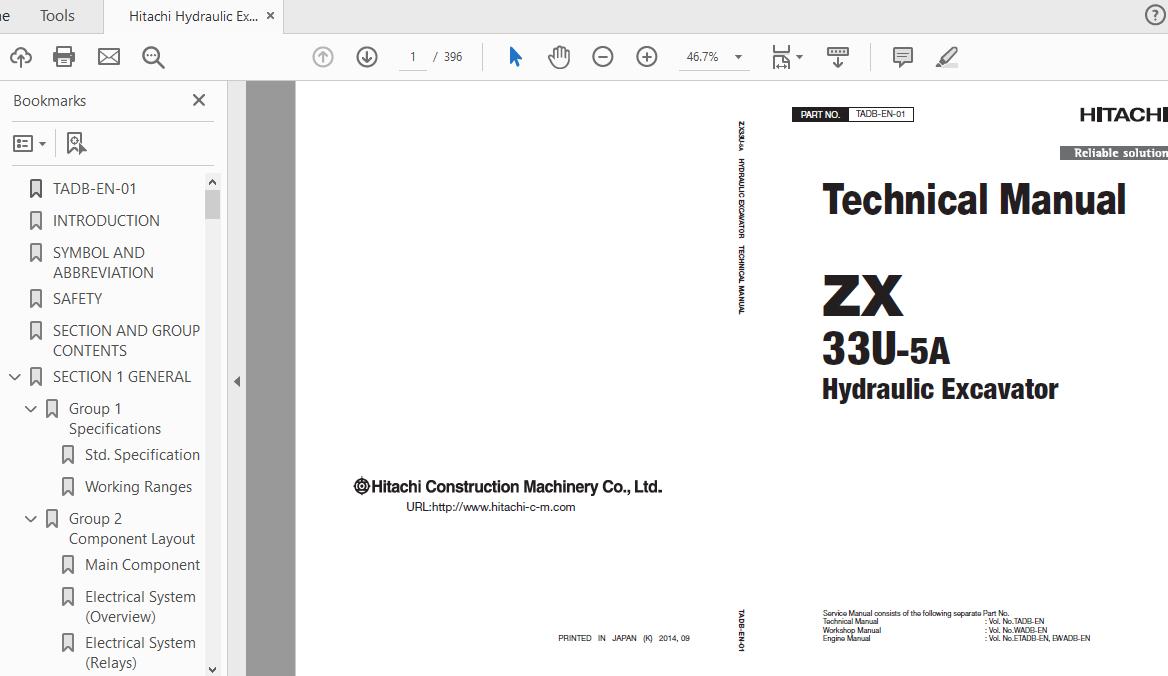Open bookmark options dropdown arrow

(42, 144)
